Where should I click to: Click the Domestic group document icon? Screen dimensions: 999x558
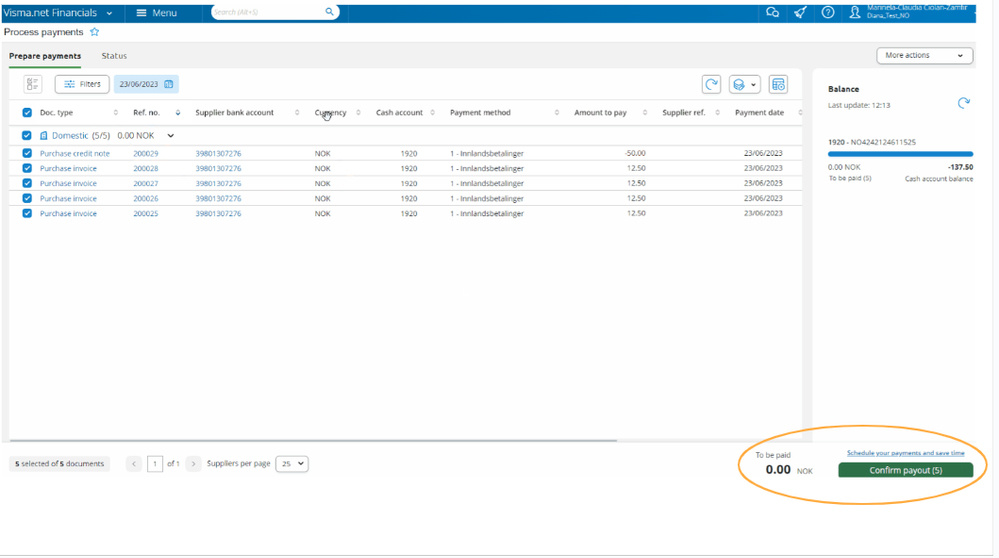pyautogui.click(x=43, y=136)
